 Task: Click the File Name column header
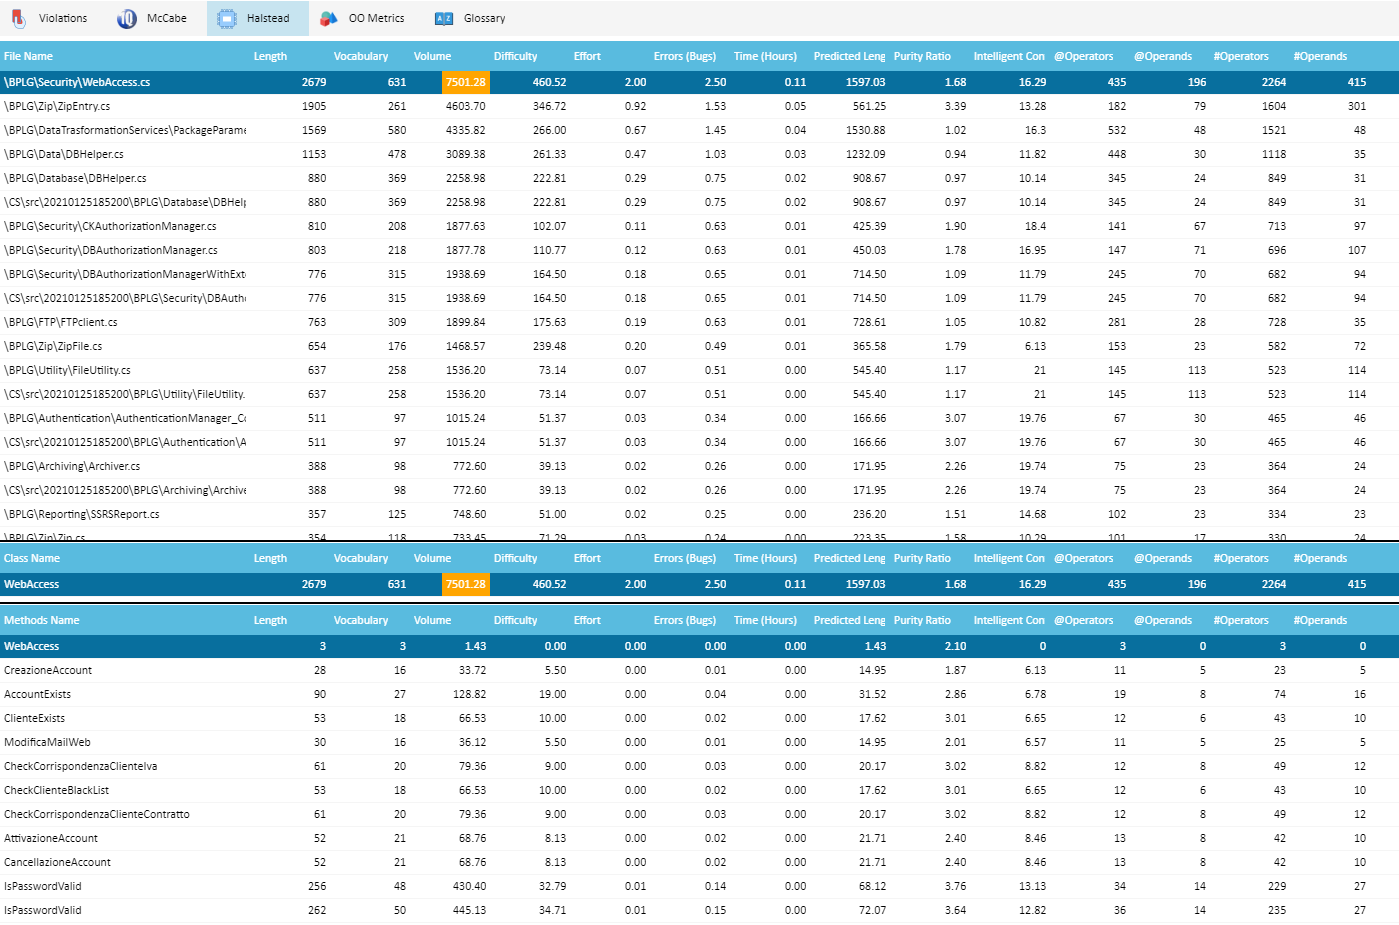[28, 56]
